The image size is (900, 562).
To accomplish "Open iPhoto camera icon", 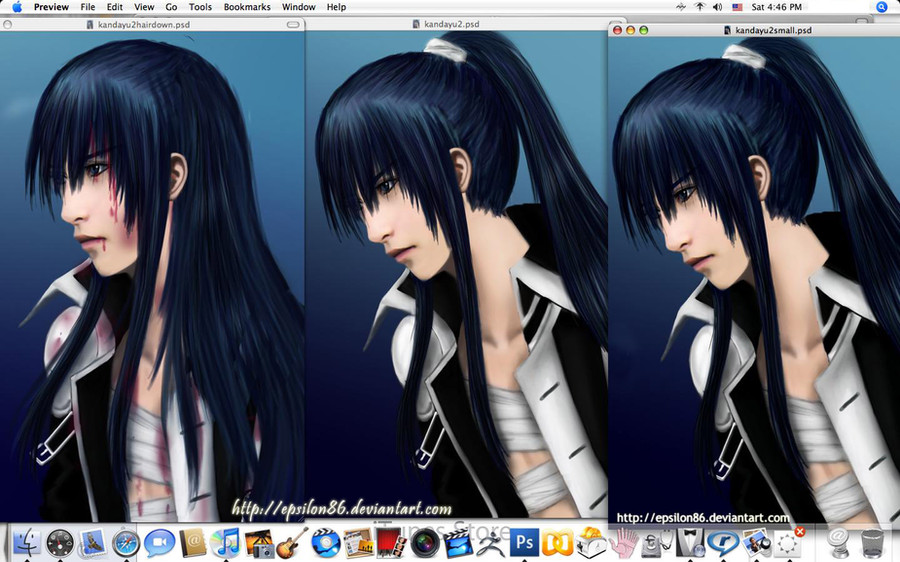I will click(x=259, y=542).
